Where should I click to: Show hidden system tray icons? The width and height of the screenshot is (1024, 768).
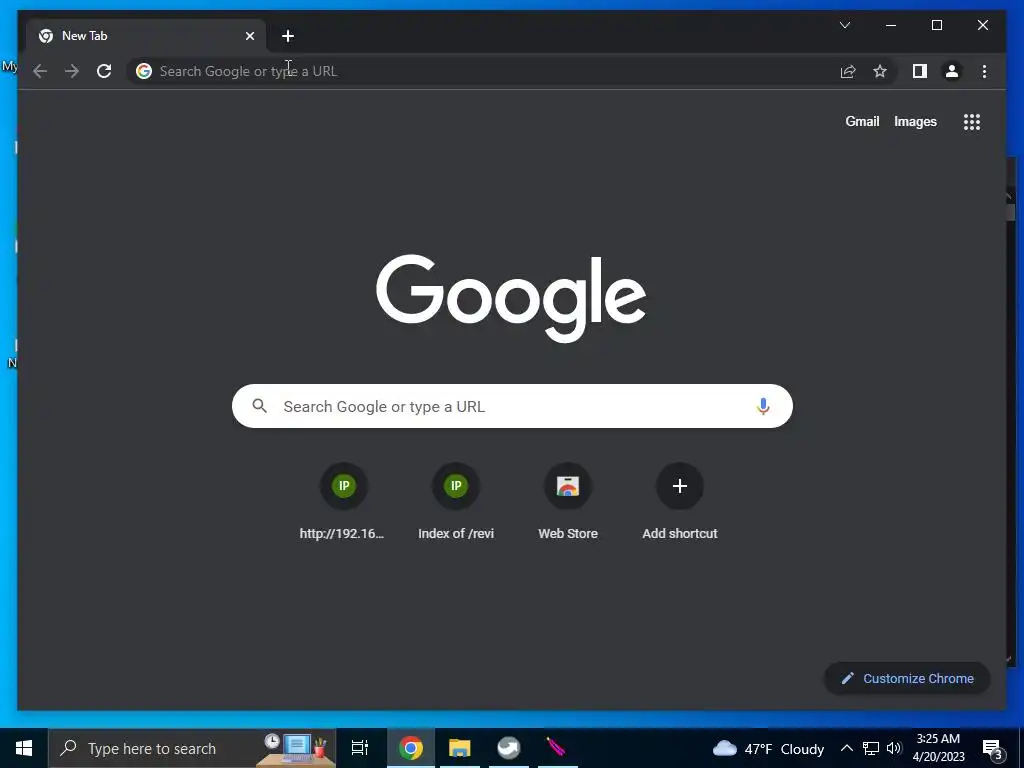point(846,748)
